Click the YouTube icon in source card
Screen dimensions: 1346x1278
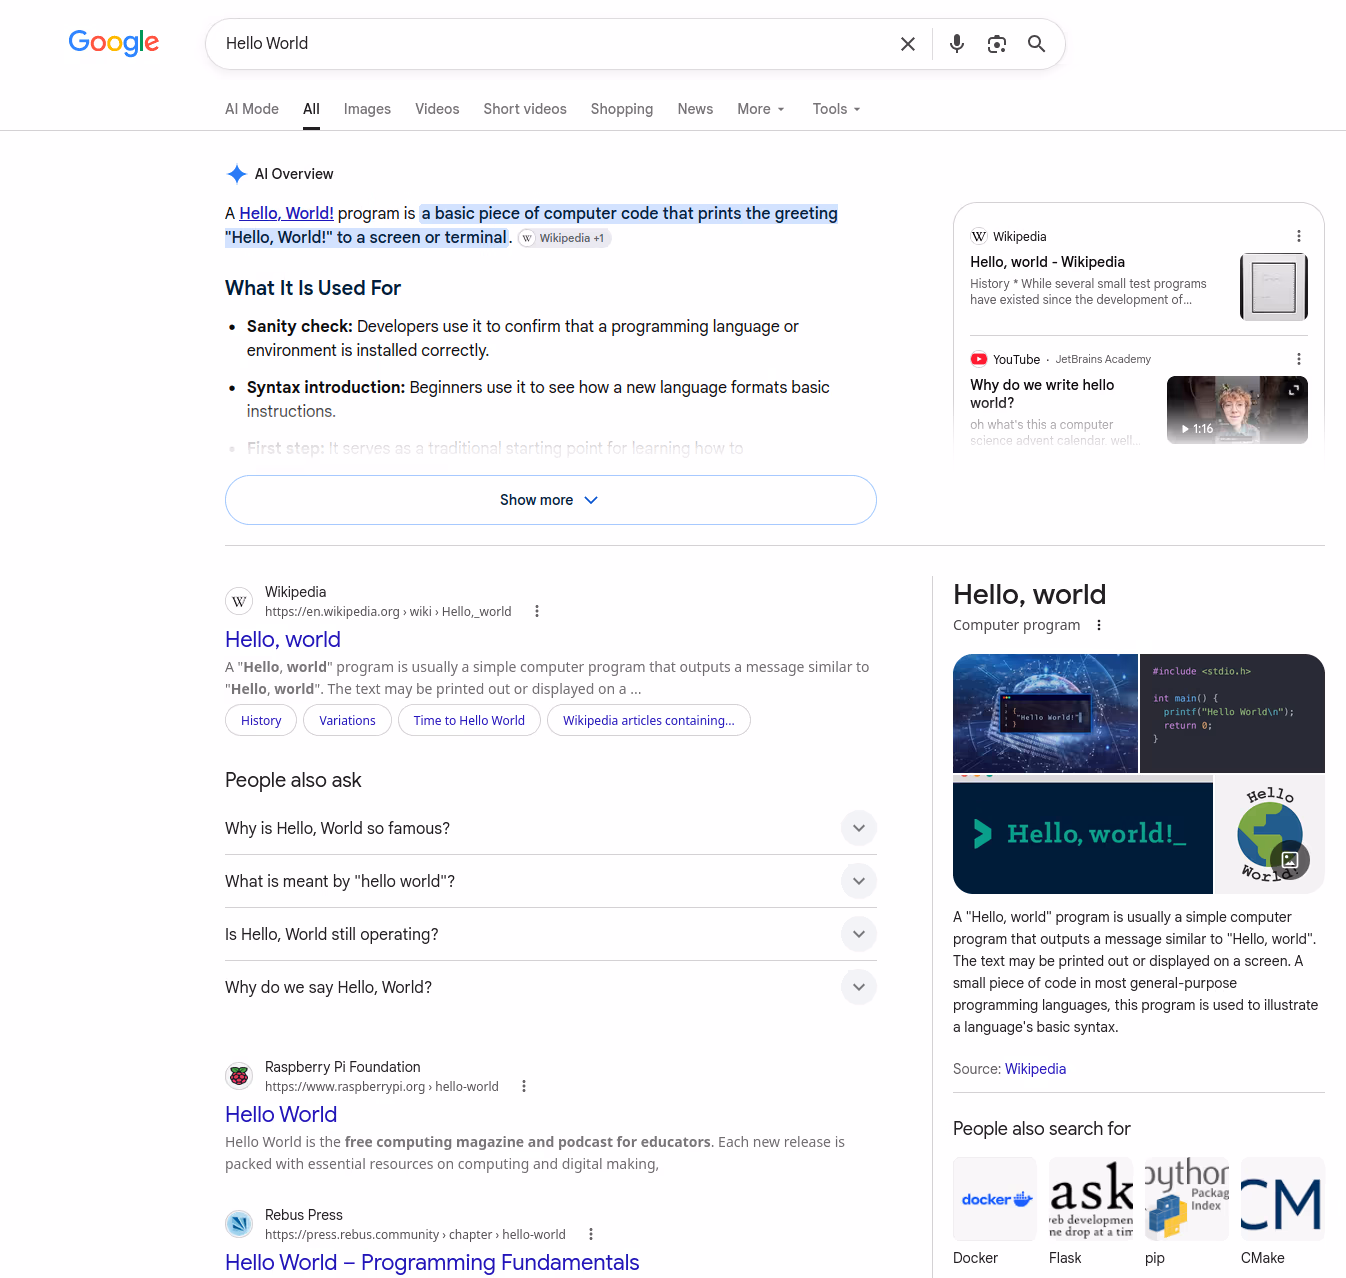click(979, 359)
